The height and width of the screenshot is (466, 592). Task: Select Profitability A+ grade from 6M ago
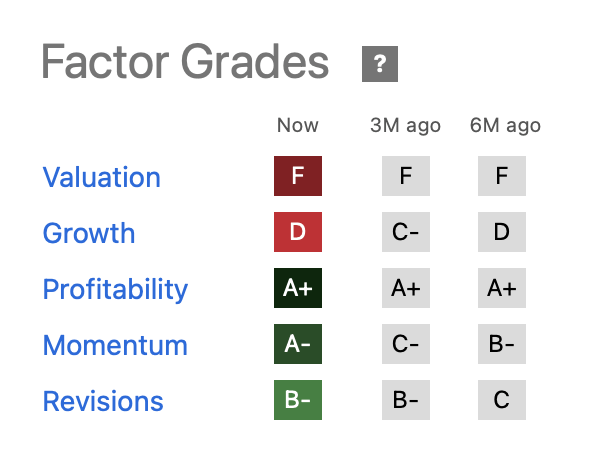[501, 288]
